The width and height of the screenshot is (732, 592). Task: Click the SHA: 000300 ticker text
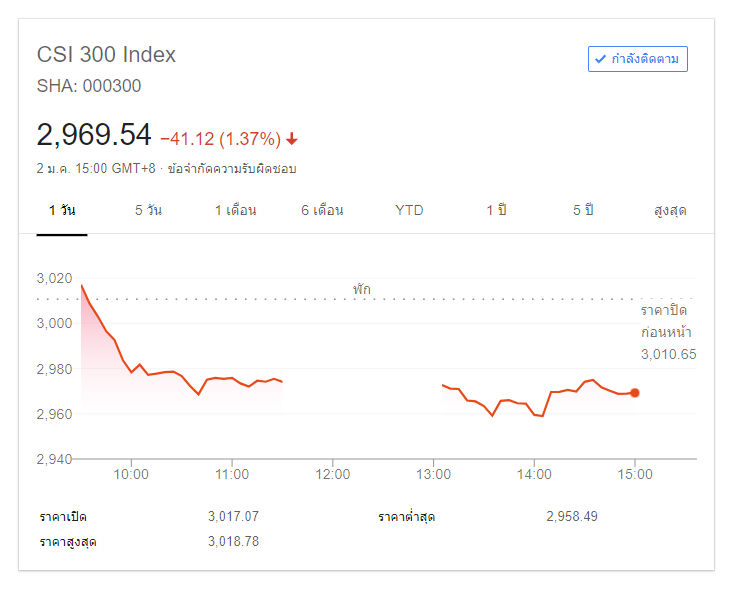click(x=89, y=86)
